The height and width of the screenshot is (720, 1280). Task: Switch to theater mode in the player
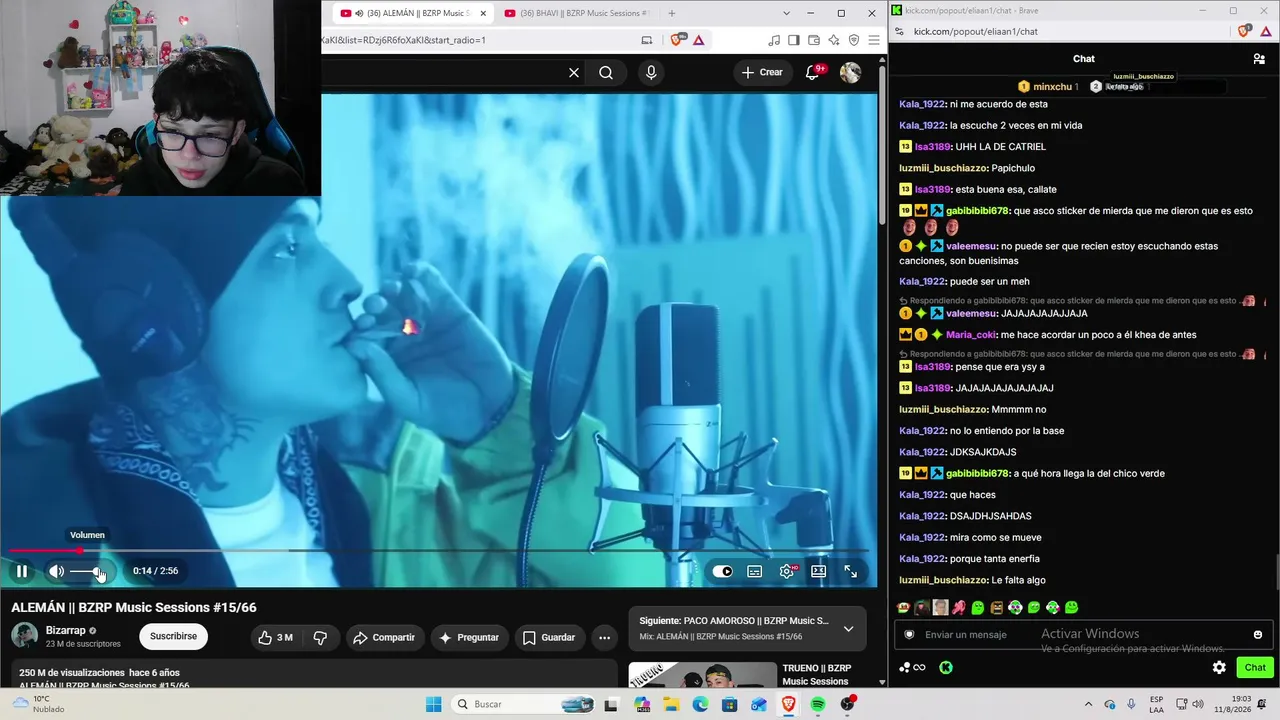point(818,571)
